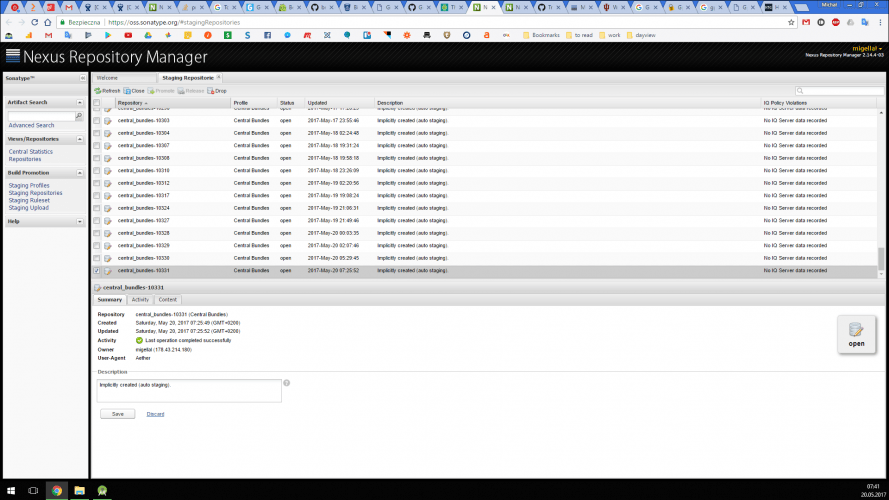Click the repository icon for central_bundles-10331 row
Screen dimensions: 889x500
pyautogui.click(x=108, y=271)
